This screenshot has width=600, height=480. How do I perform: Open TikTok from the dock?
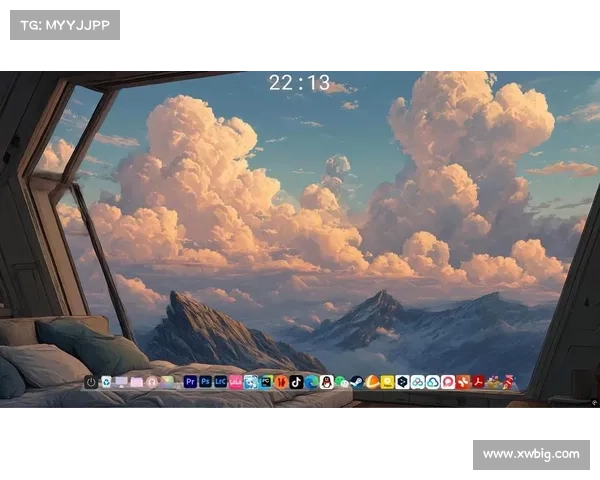pos(296,381)
